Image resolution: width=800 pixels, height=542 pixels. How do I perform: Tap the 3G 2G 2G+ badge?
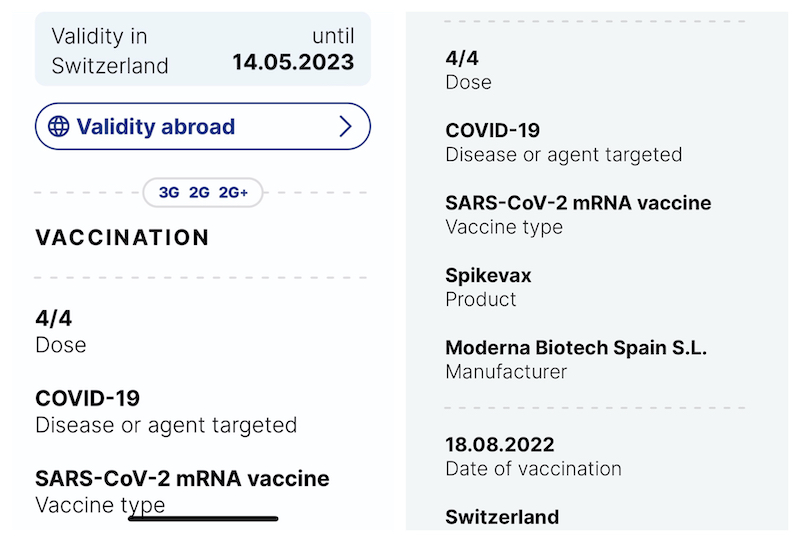203,192
